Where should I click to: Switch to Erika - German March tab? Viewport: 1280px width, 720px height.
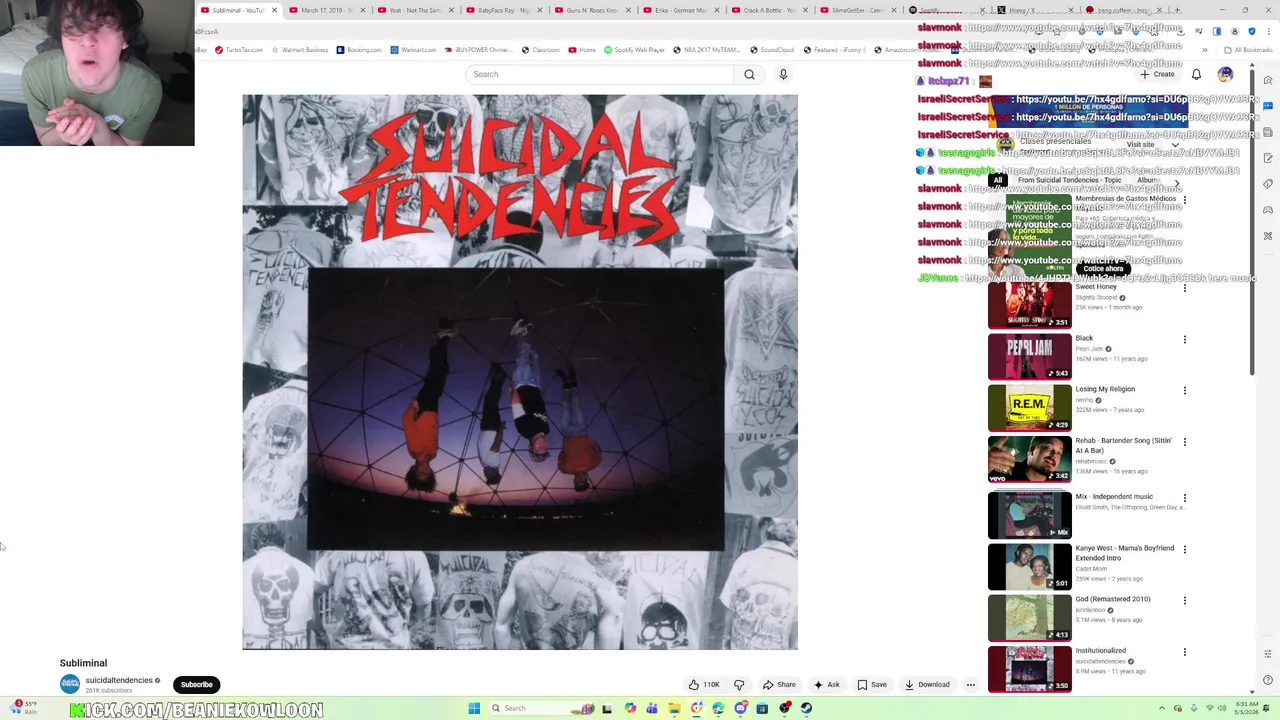(x=682, y=10)
